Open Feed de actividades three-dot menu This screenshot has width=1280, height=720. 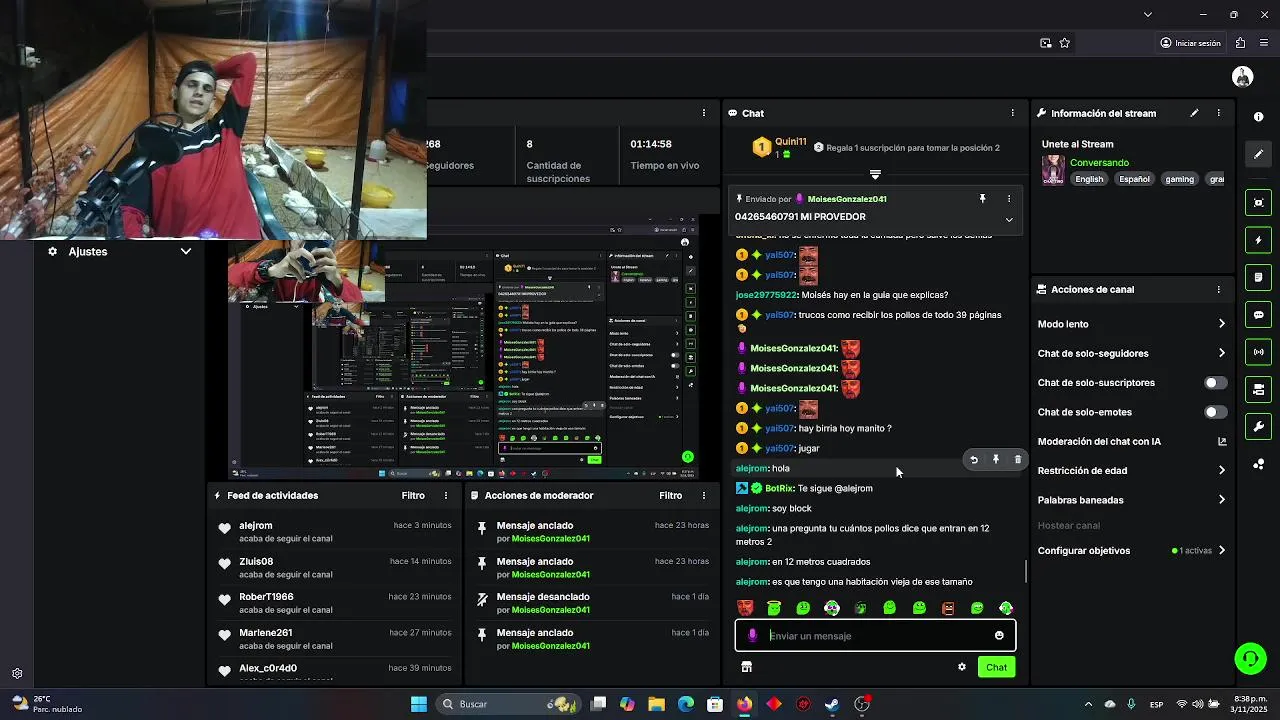[x=446, y=496]
